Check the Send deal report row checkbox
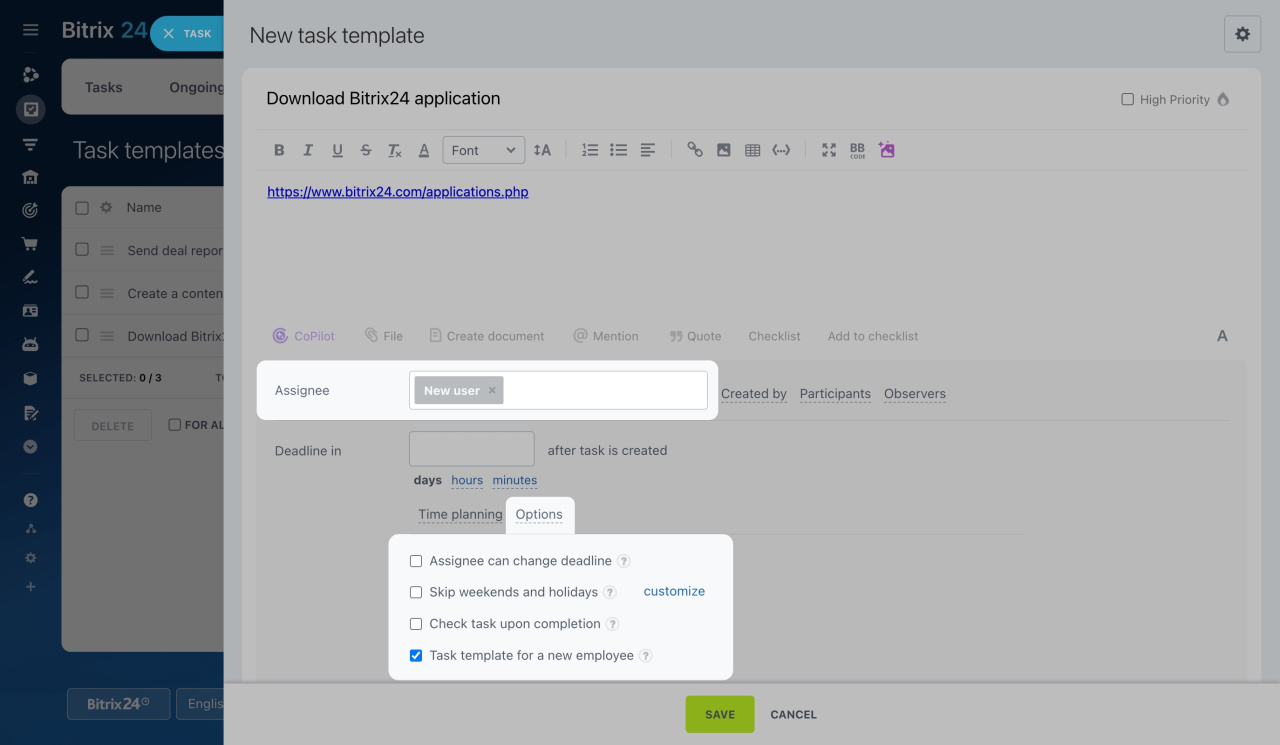This screenshot has width=1280, height=745. click(82, 250)
